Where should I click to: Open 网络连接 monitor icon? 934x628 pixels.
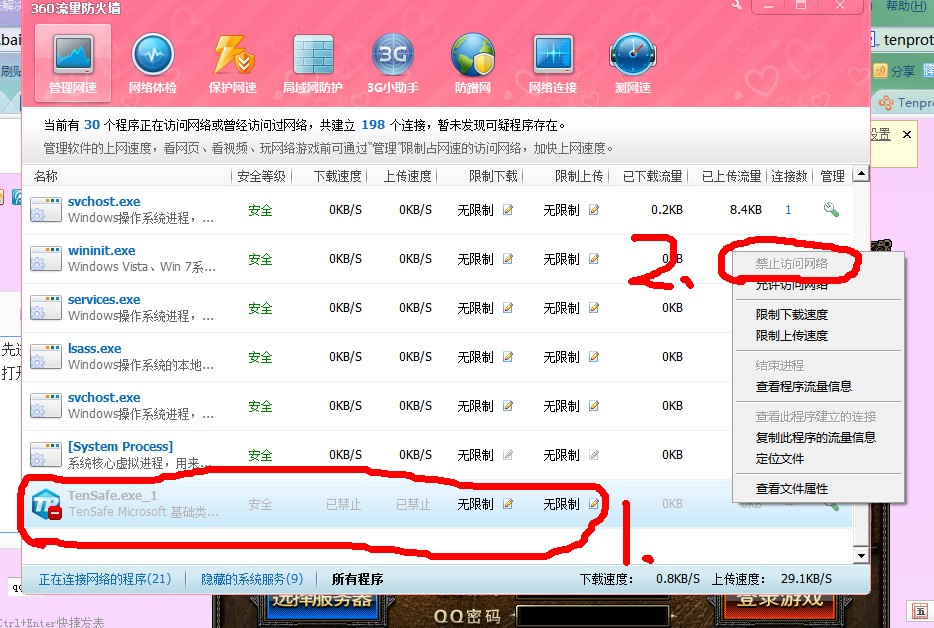click(x=553, y=63)
